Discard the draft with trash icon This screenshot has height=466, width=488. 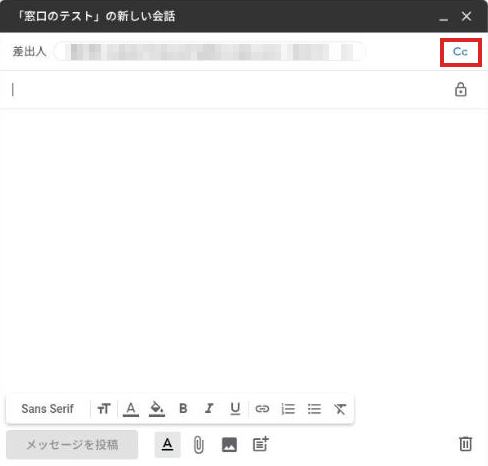point(465,444)
